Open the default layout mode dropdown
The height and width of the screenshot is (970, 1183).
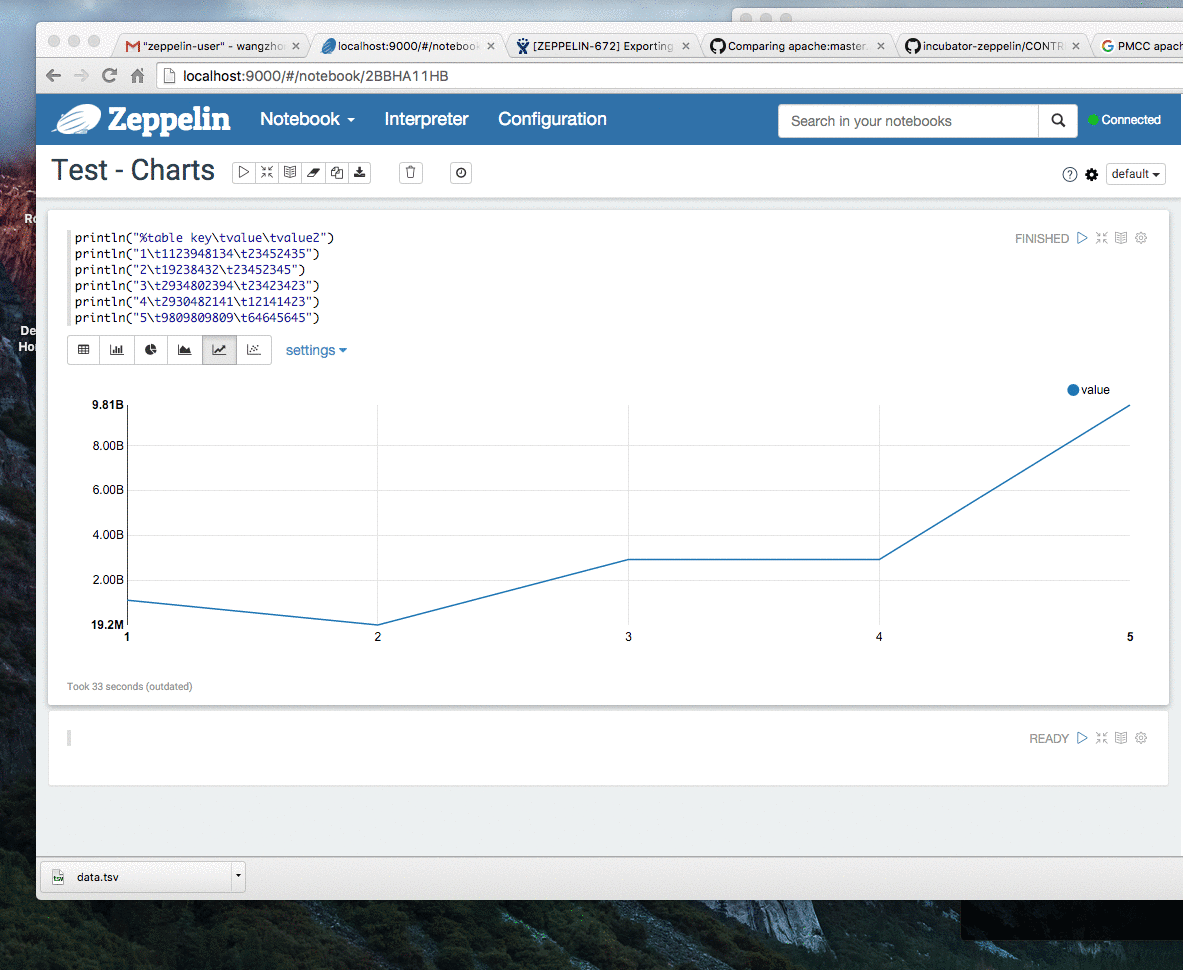[x=1135, y=174]
